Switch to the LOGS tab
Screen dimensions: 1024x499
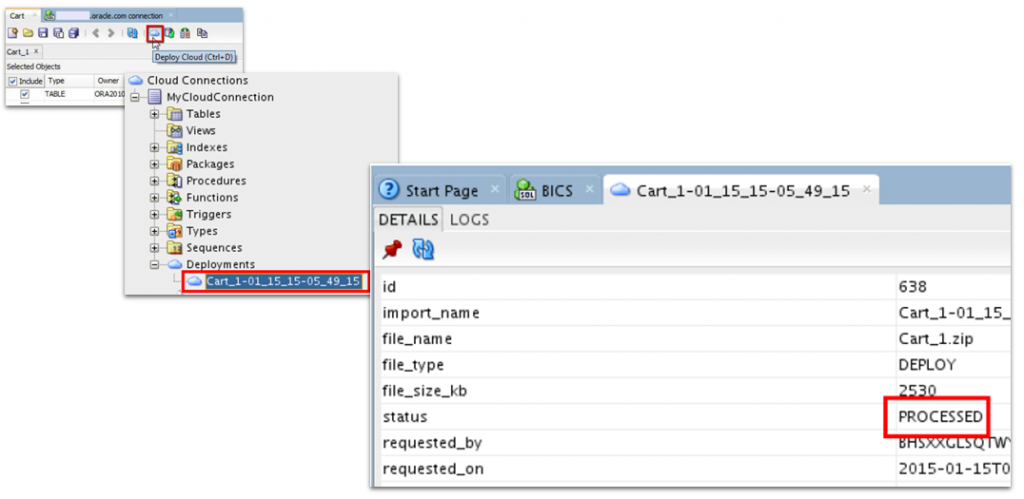(x=469, y=219)
